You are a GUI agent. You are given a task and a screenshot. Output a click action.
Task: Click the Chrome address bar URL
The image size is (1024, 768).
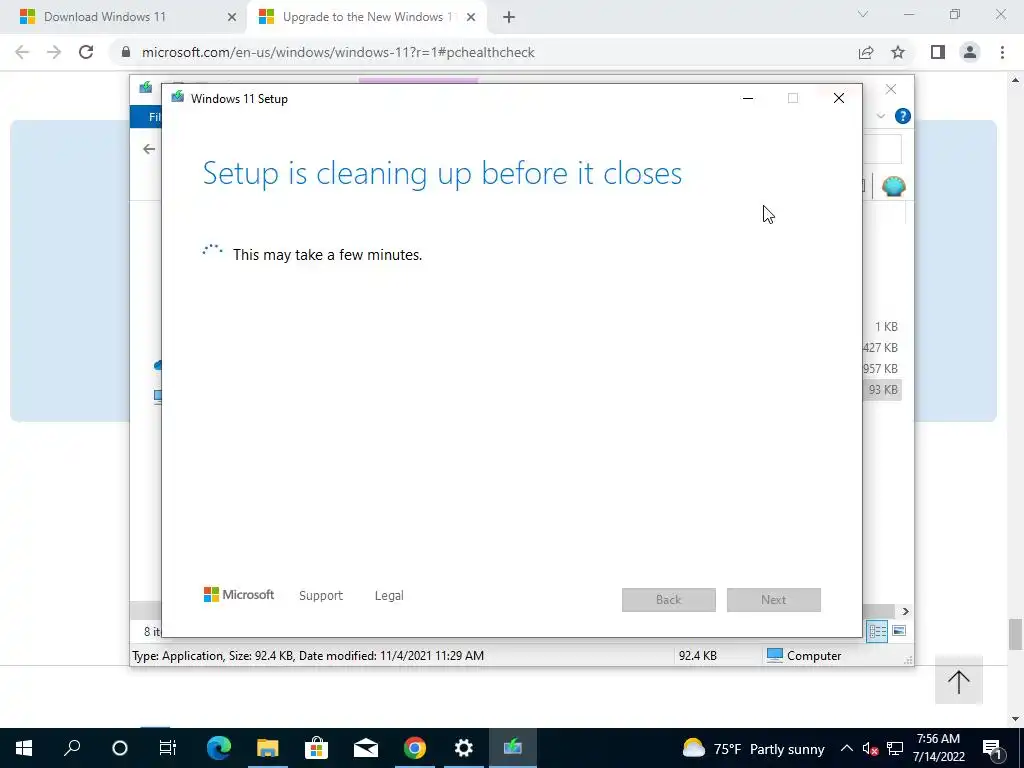coord(338,52)
